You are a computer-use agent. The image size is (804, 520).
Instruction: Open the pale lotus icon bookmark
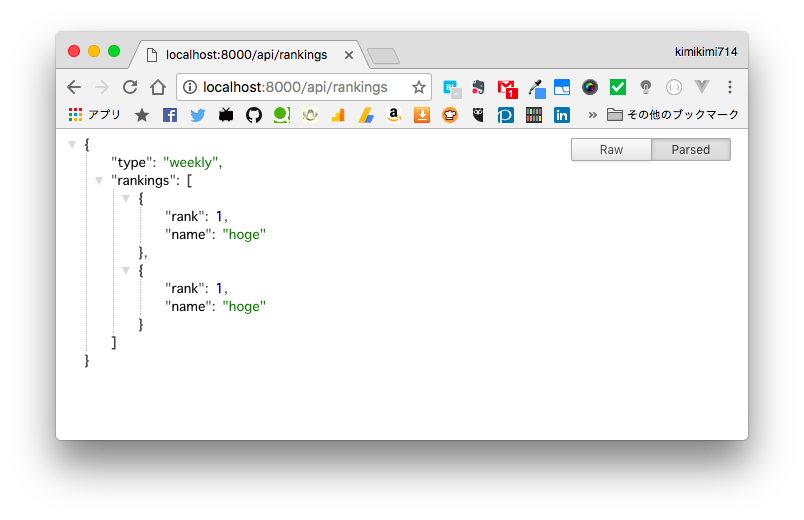[x=310, y=115]
